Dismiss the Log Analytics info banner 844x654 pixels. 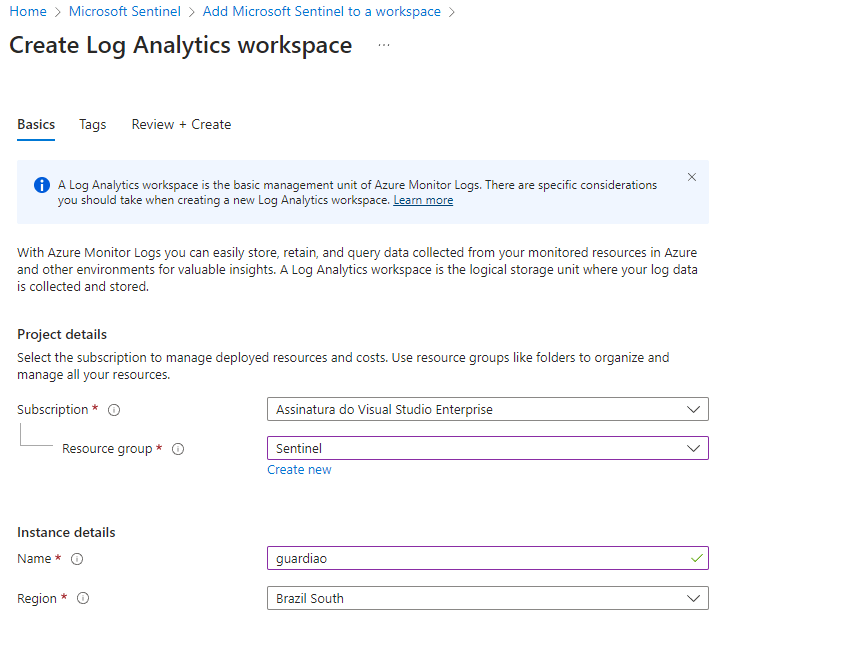tap(691, 177)
